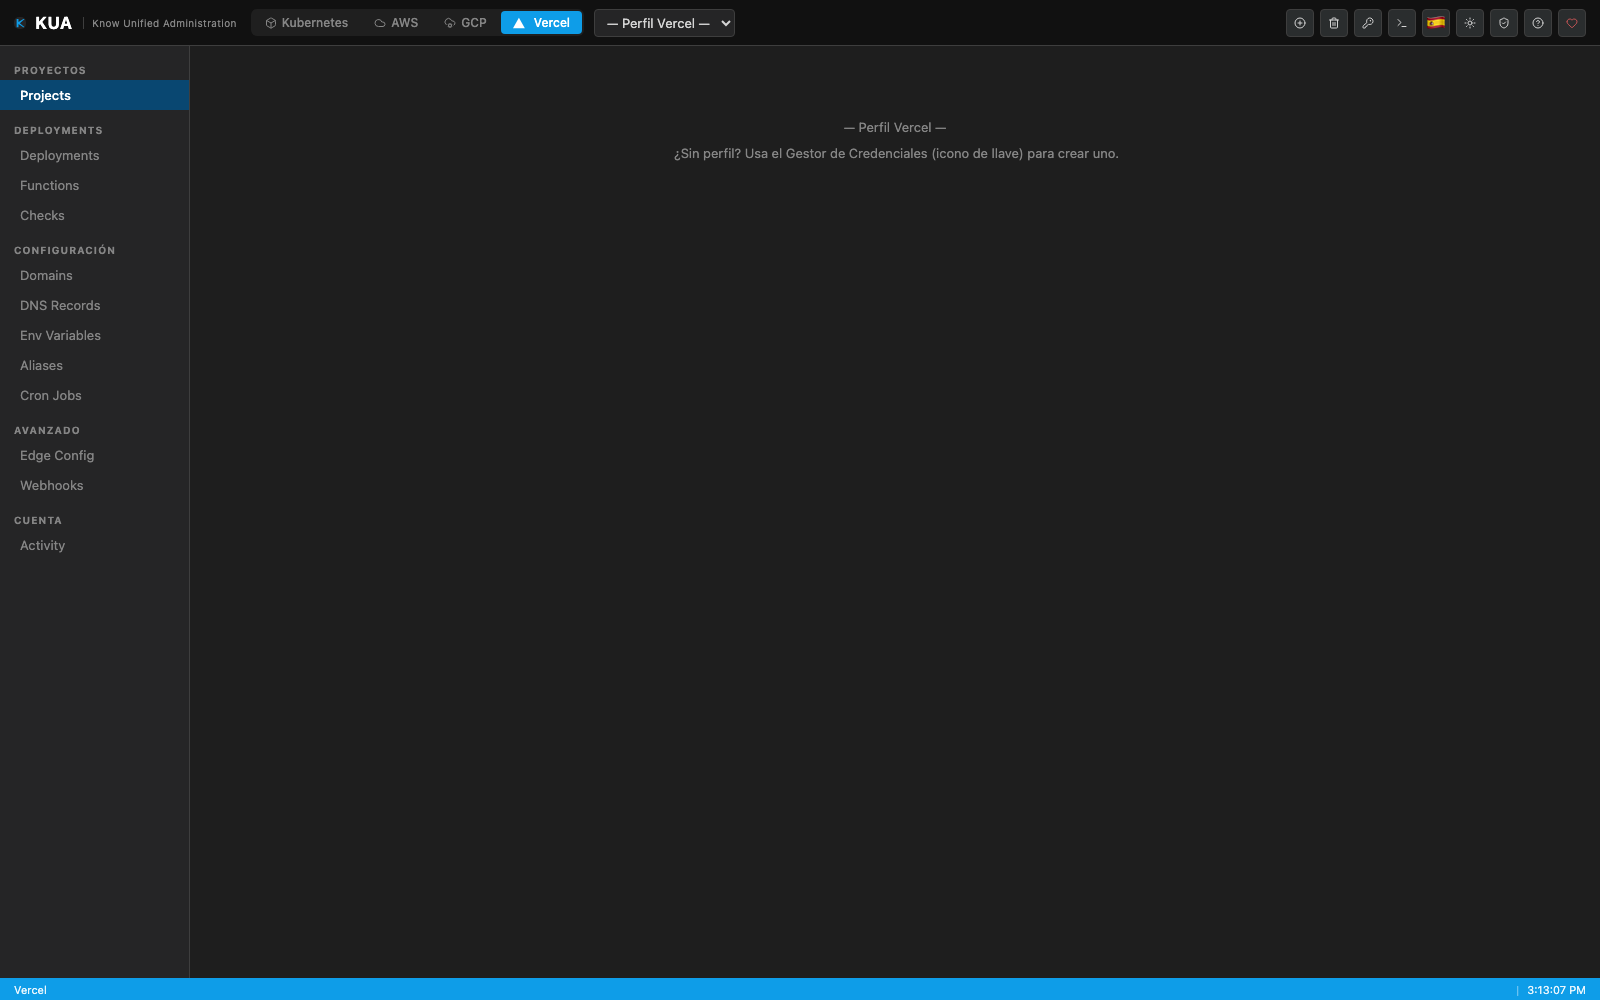The height and width of the screenshot is (1000, 1600).
Task: Switch to the AWS tab
Action: pyautogui.click(x=396, y=23)
